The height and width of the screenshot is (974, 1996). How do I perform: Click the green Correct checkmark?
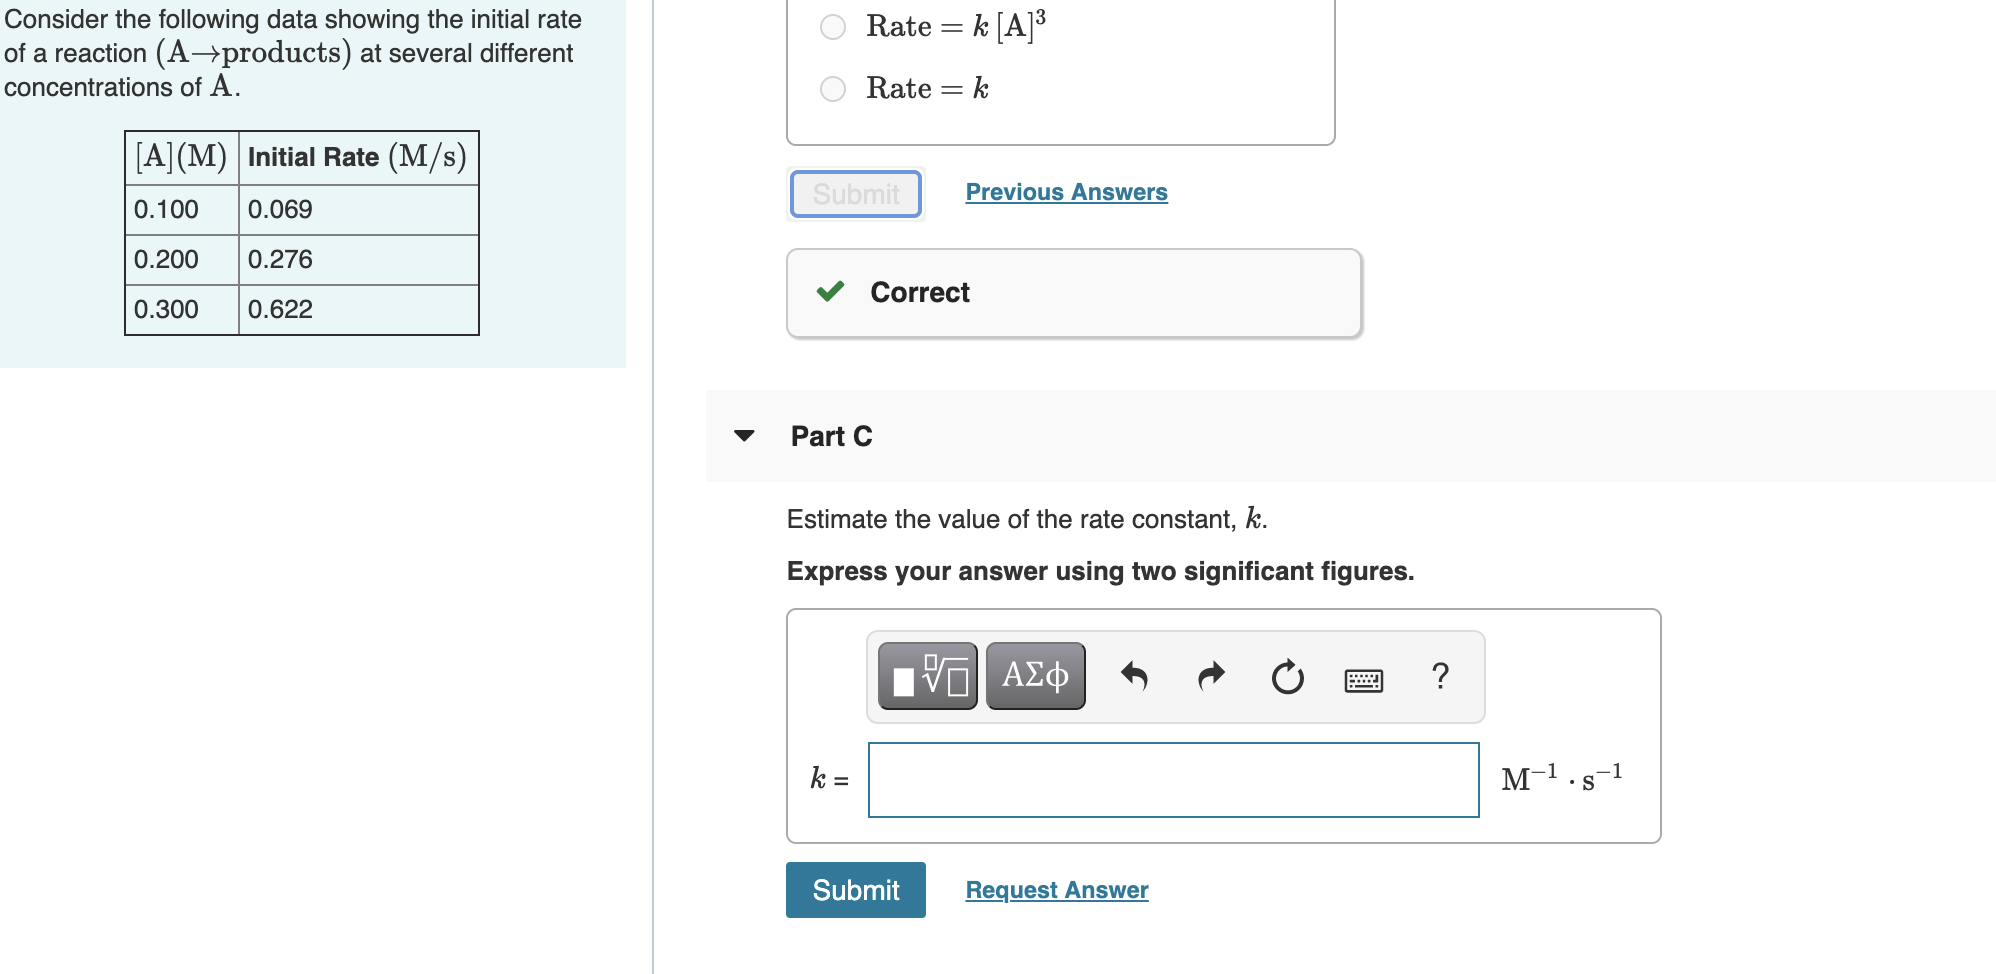[x=831, y=292]
